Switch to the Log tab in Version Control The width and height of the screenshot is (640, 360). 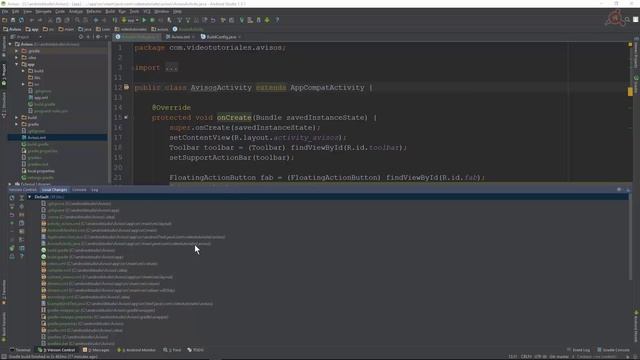(95, 190)
